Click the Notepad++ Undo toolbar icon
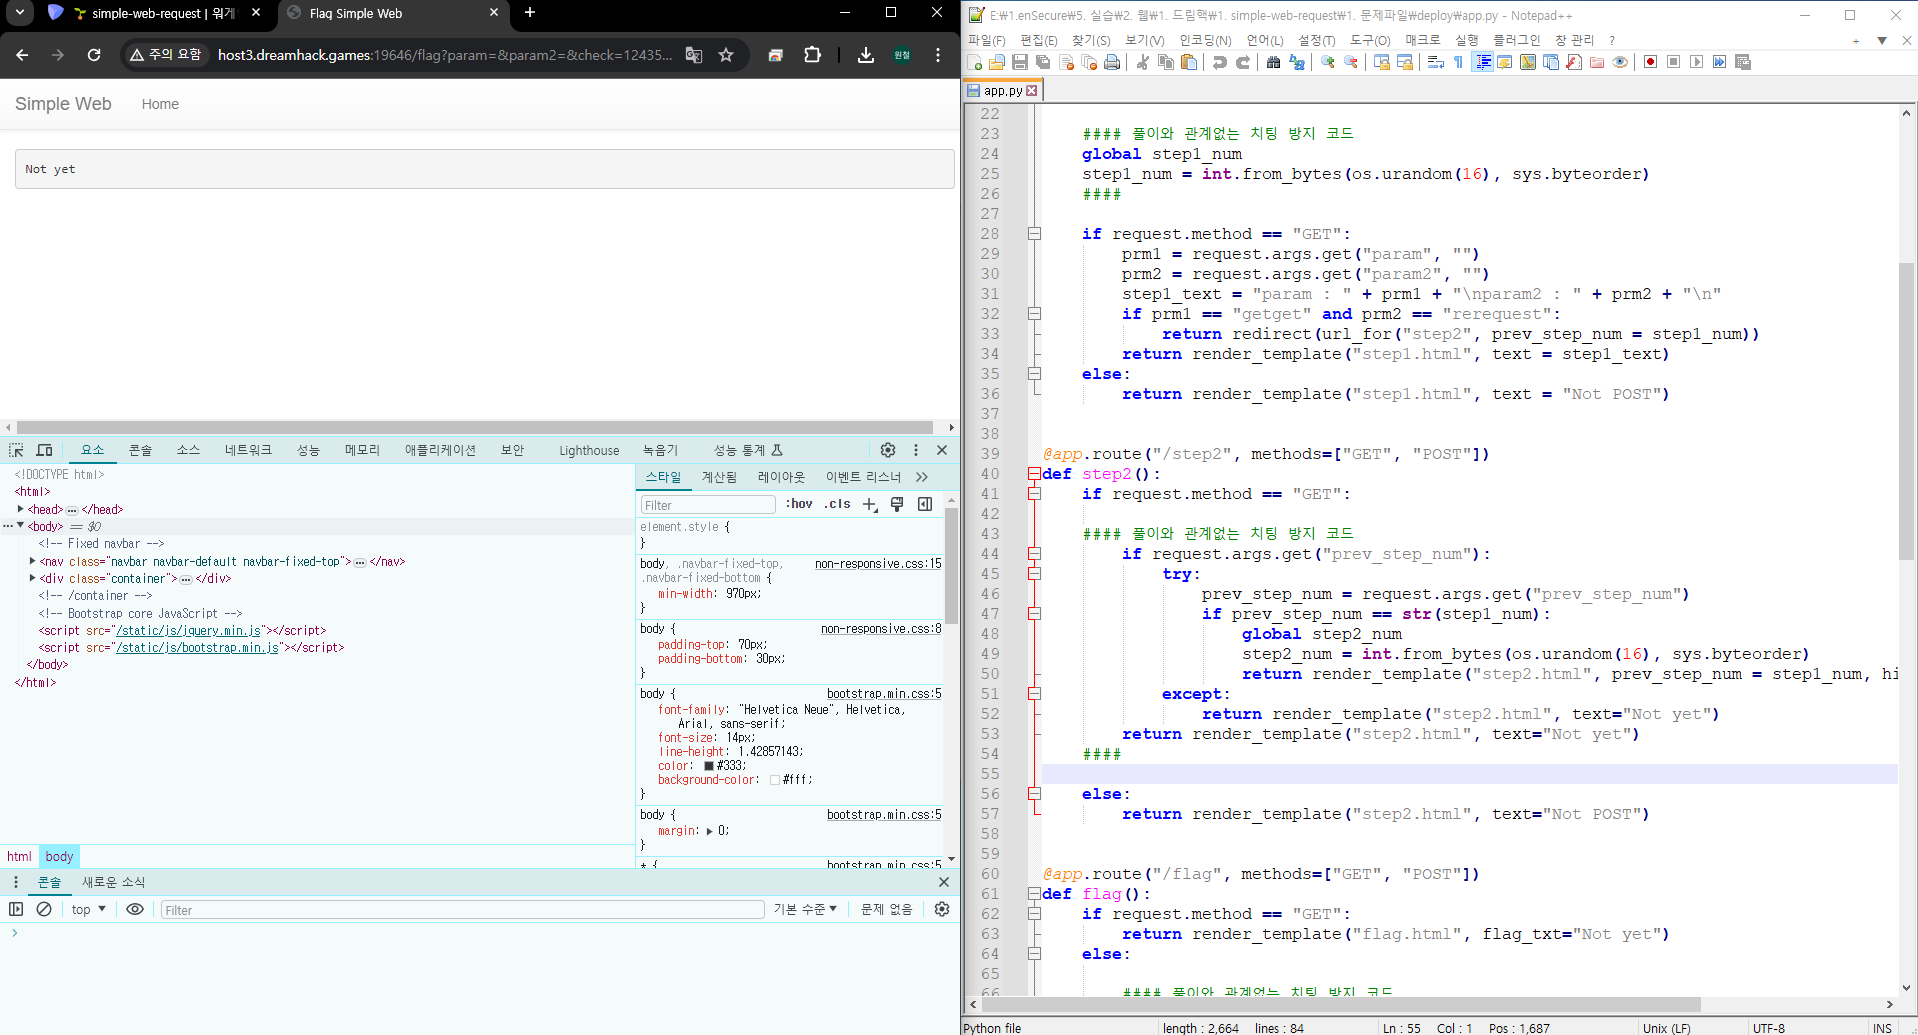1918x1035 pixels. click(1219, 62)
